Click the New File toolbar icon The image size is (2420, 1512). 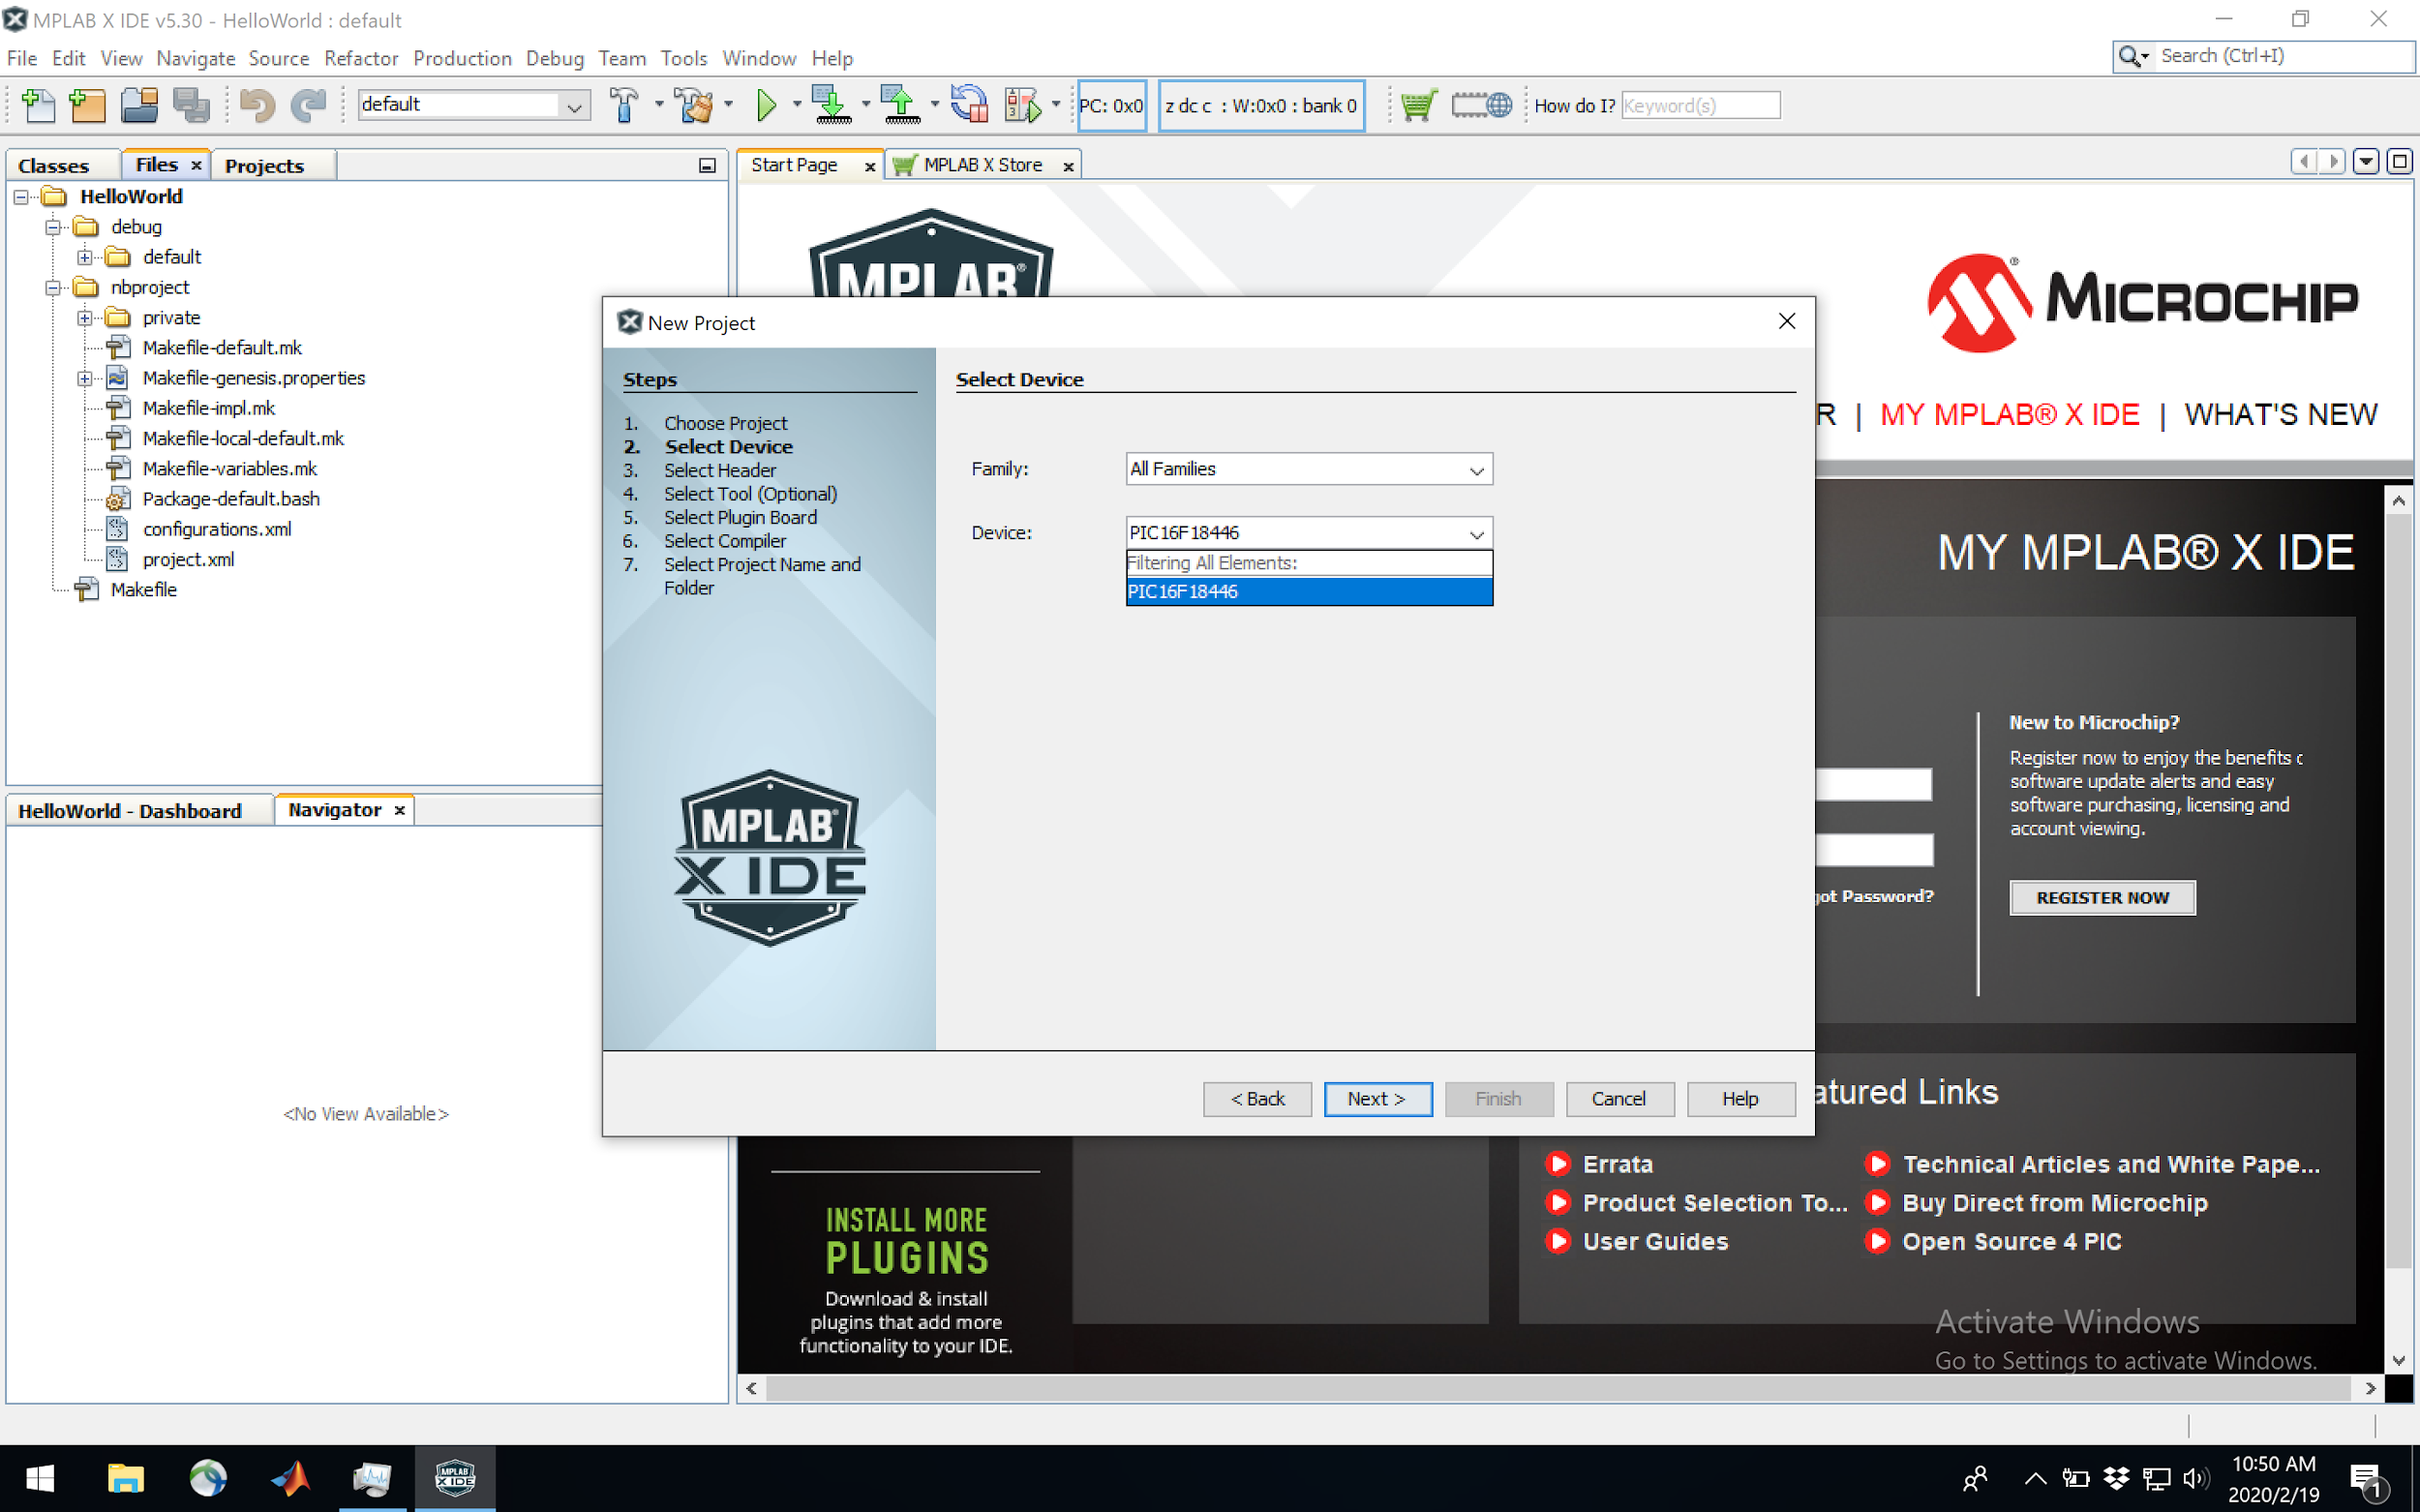click(38, 105)
